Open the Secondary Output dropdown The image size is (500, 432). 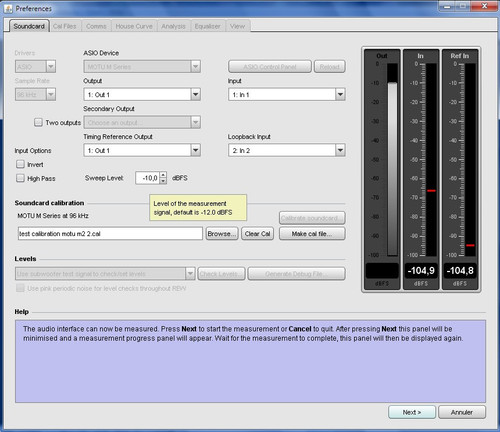tap(142, 122)
